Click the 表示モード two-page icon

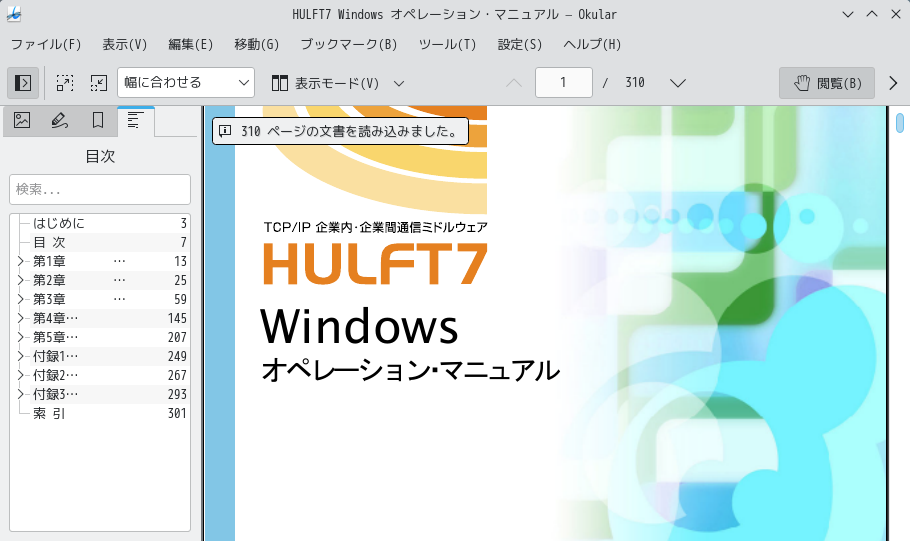click(x=280, y=83)
